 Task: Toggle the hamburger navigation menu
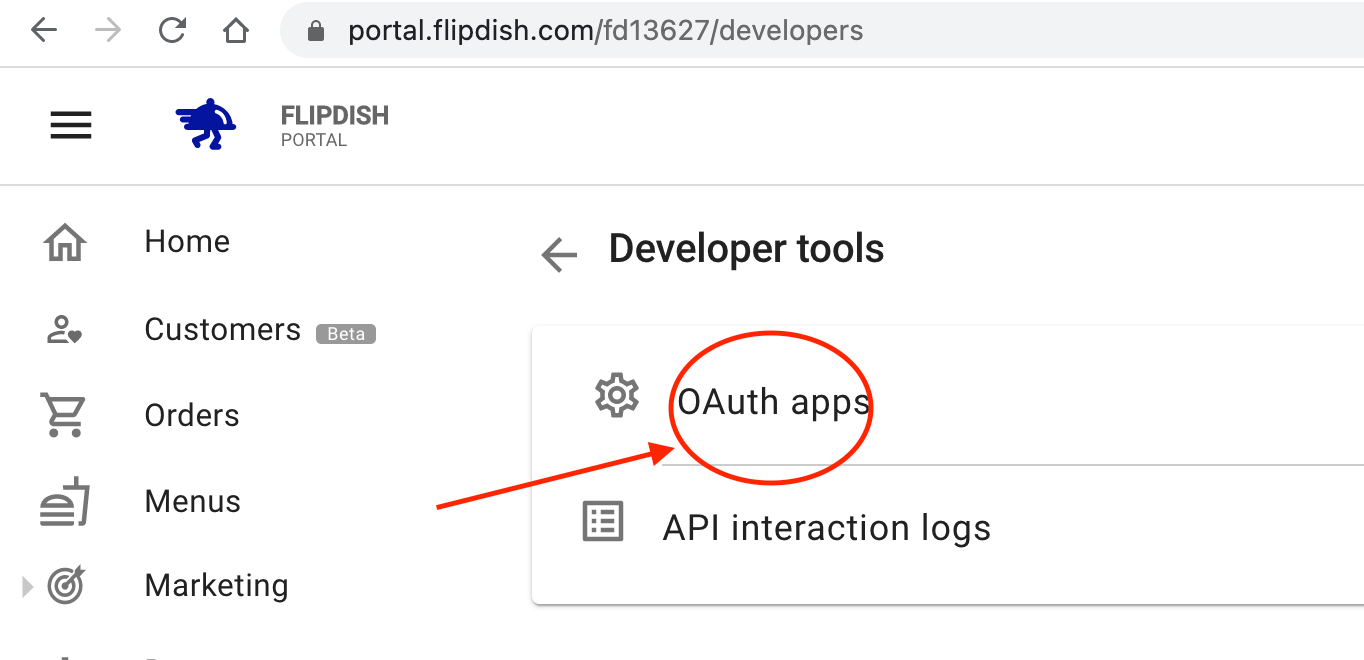point(71,125)
